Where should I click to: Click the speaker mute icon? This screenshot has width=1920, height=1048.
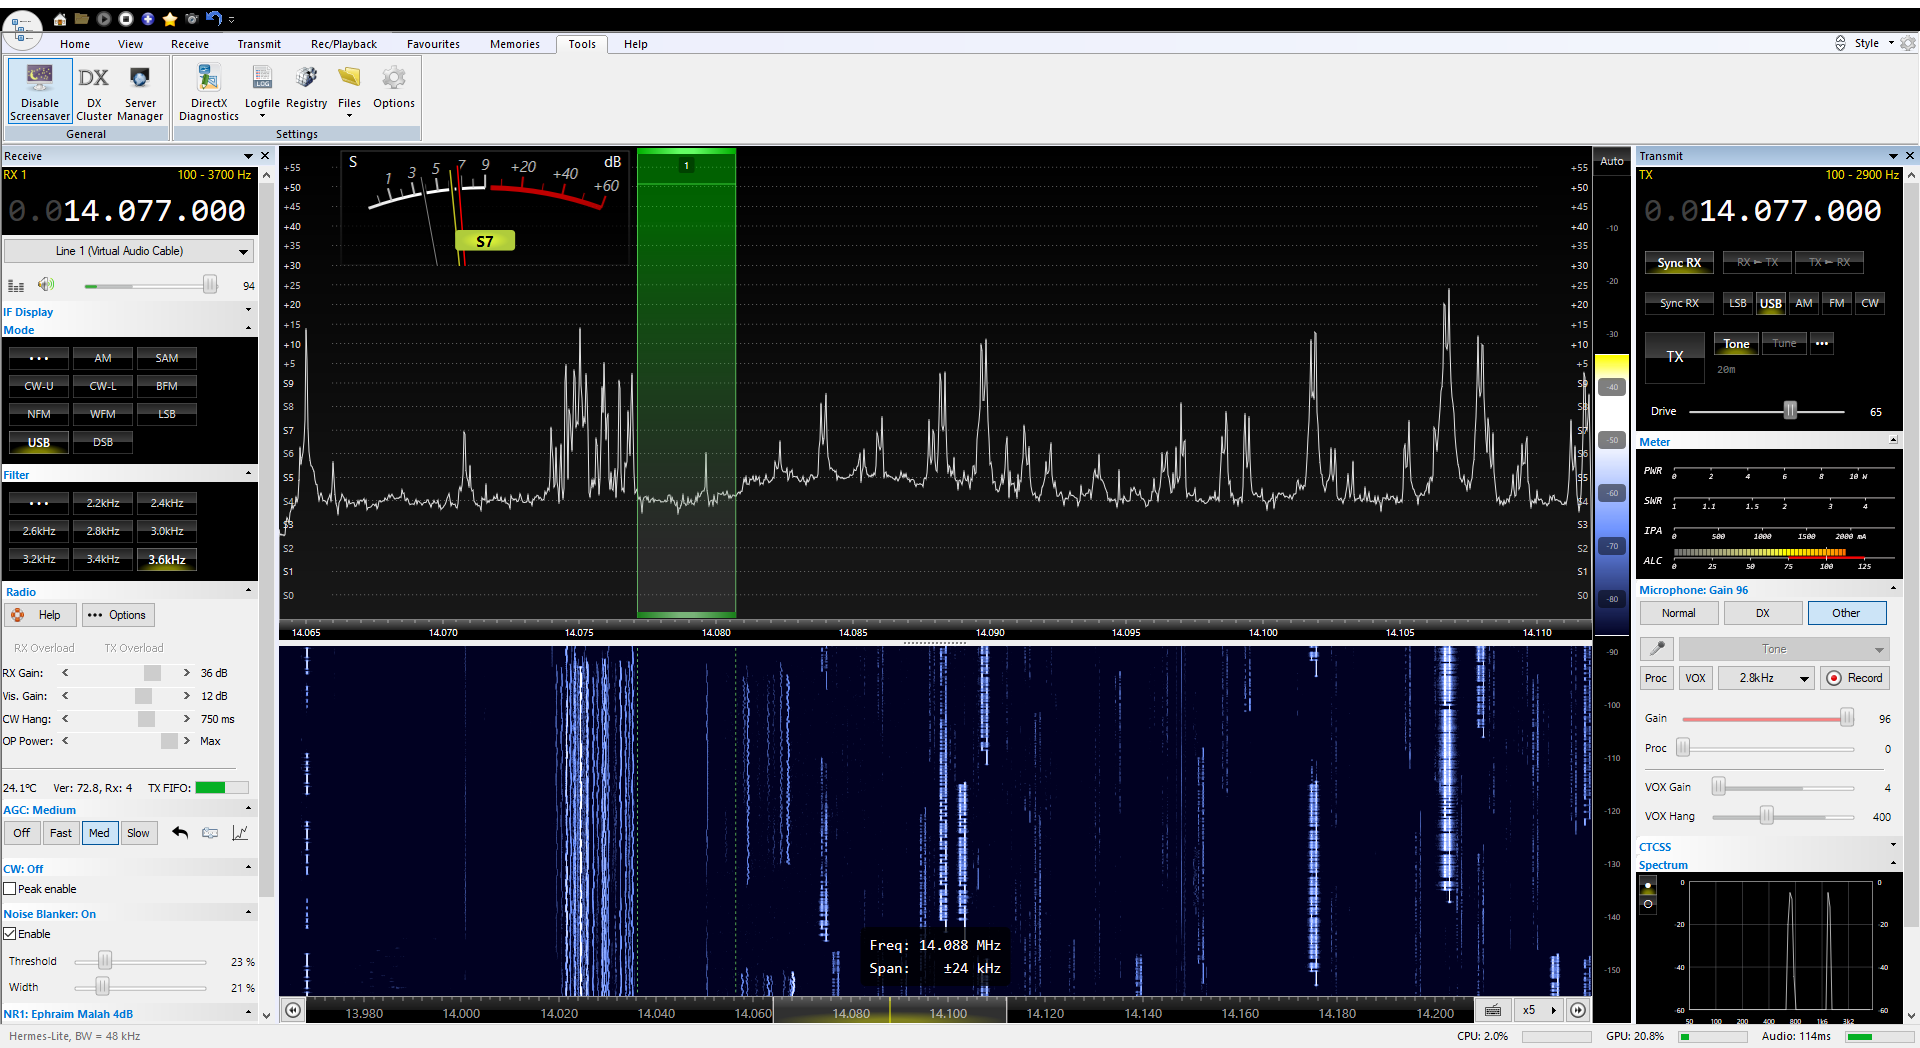pyautogui.click(x=46, y=285)
